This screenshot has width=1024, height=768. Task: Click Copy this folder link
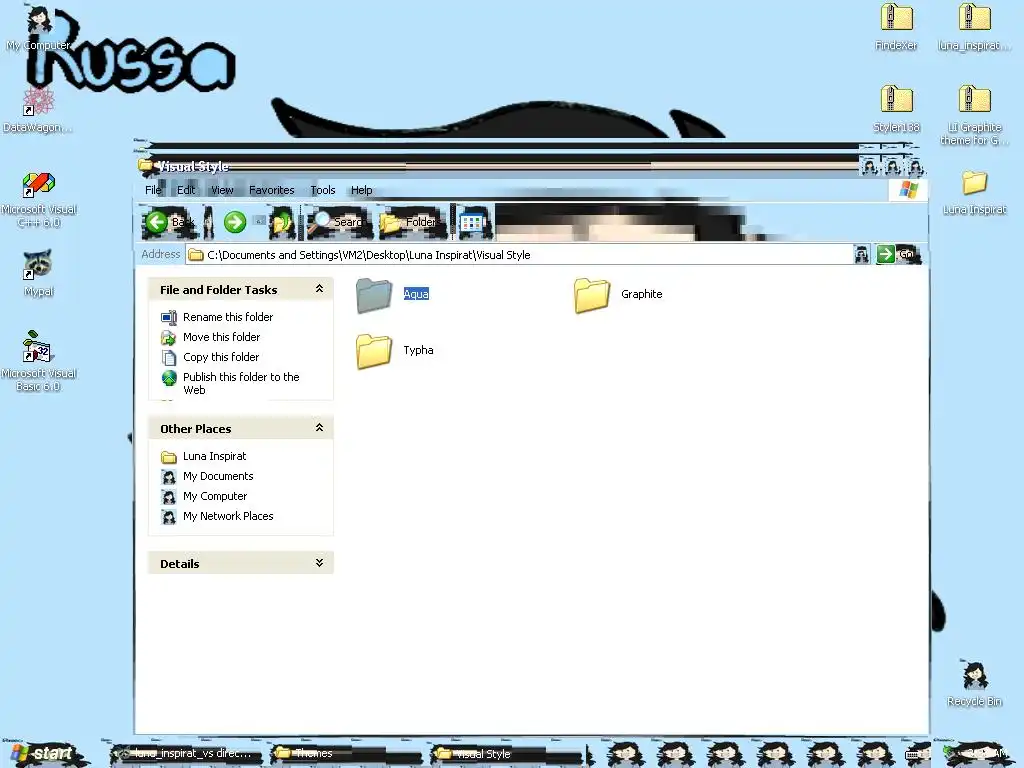tap(221, 357)
